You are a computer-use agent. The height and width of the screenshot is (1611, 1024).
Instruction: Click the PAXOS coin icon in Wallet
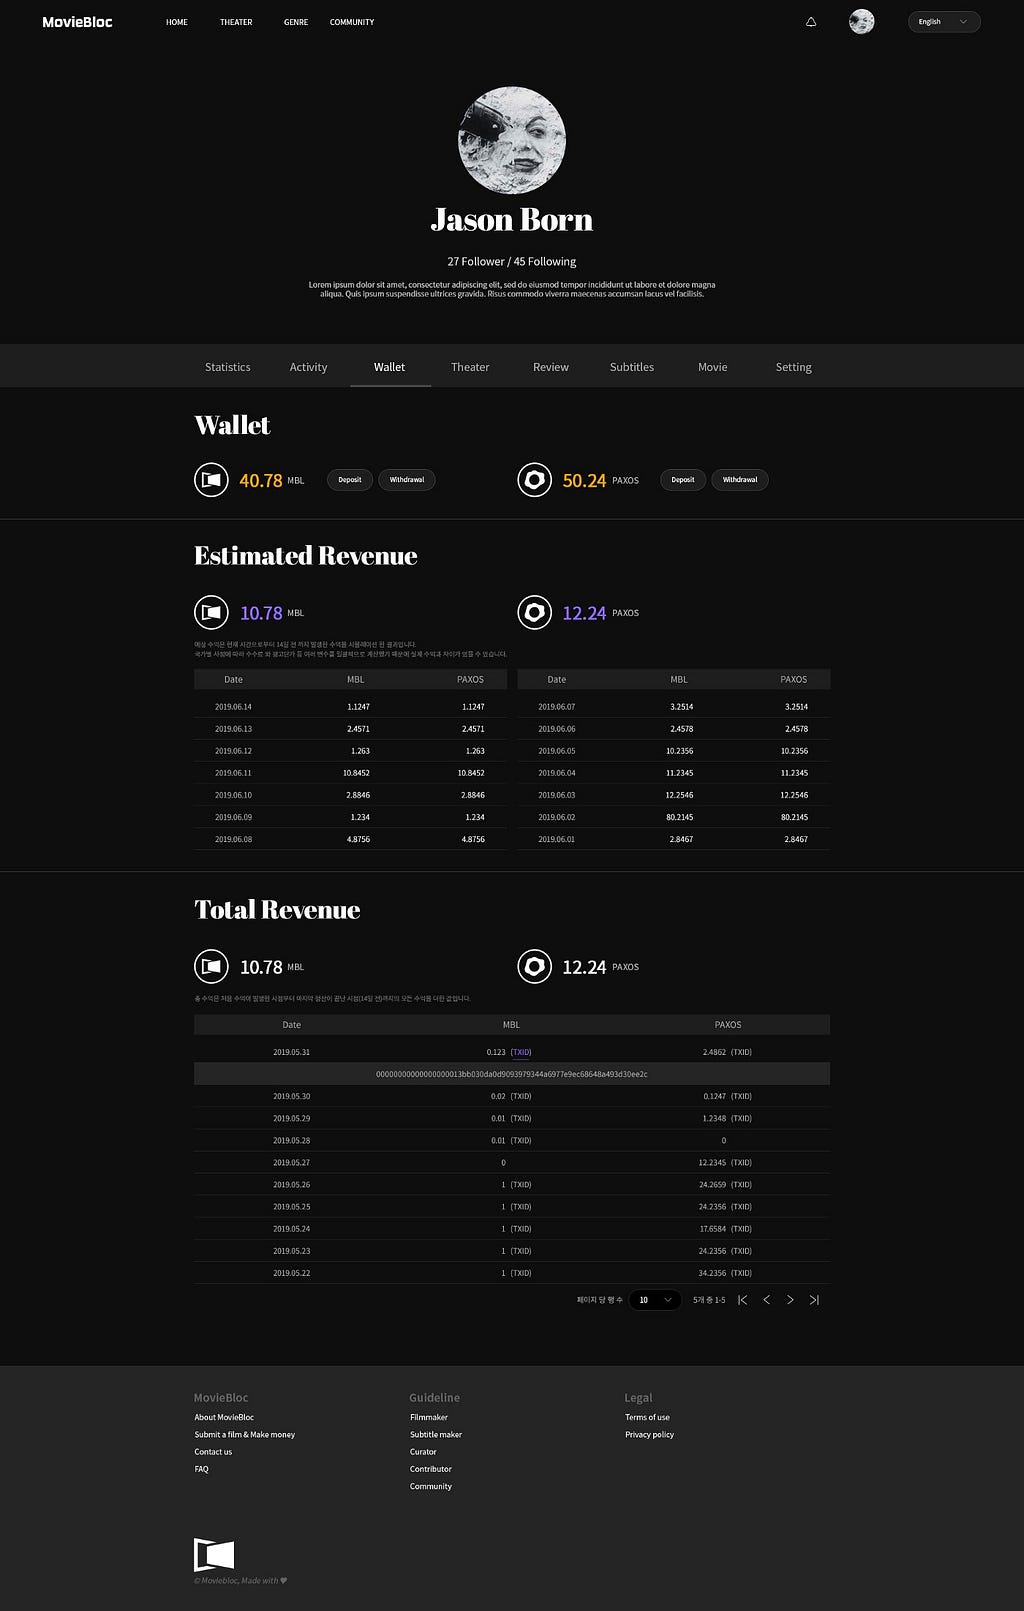tap(534, 480)
